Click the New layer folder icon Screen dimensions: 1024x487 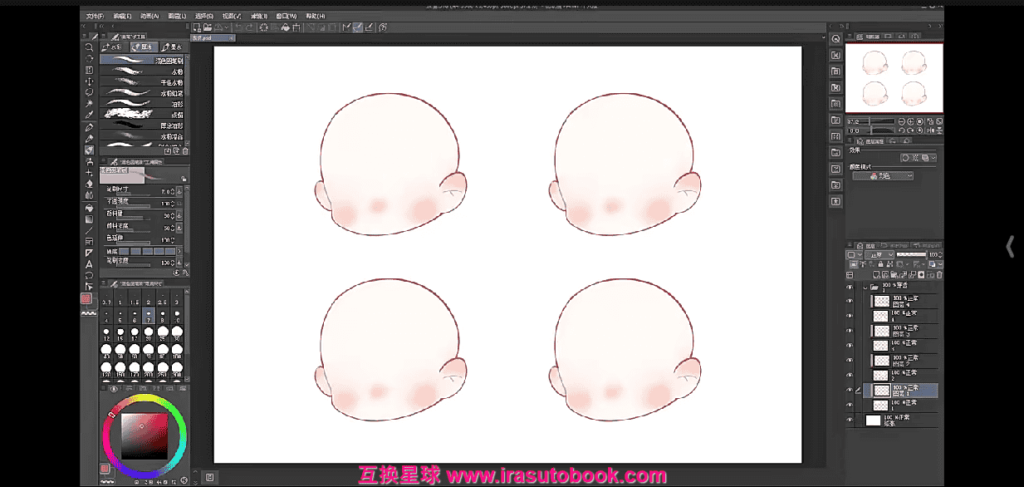pos(893,274)
